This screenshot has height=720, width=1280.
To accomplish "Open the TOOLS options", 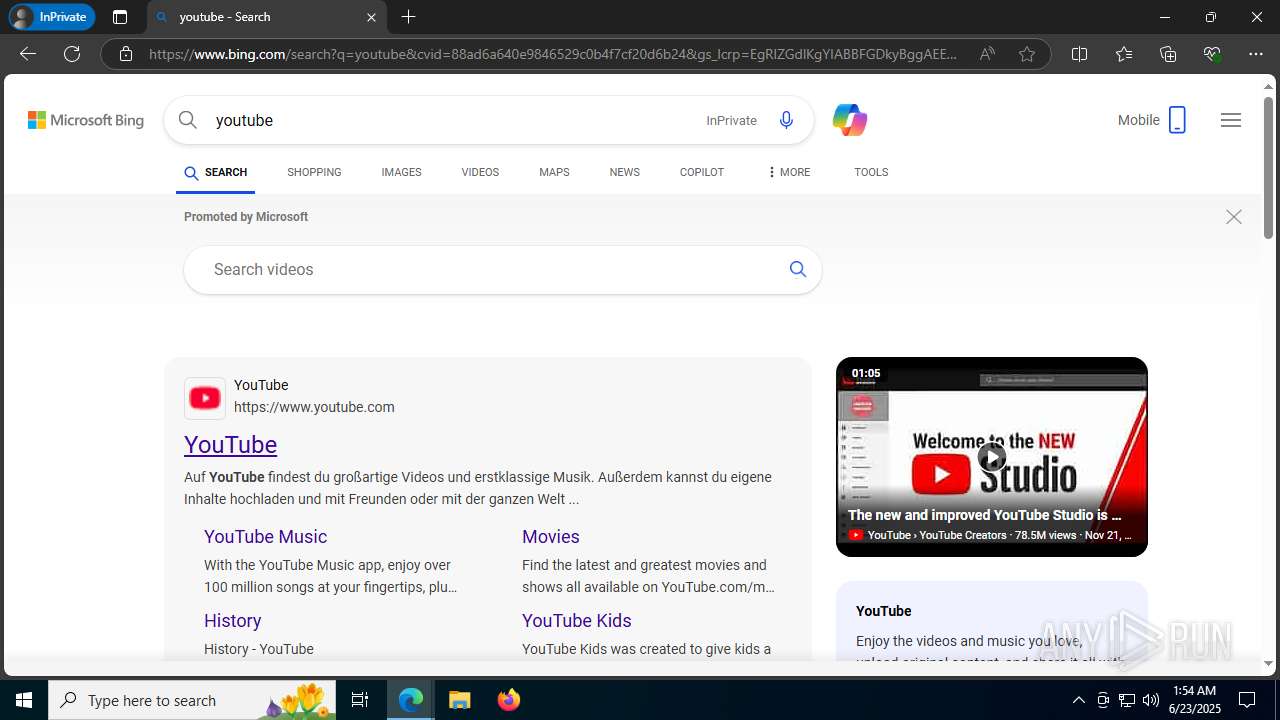I will (x=871, y=172).
